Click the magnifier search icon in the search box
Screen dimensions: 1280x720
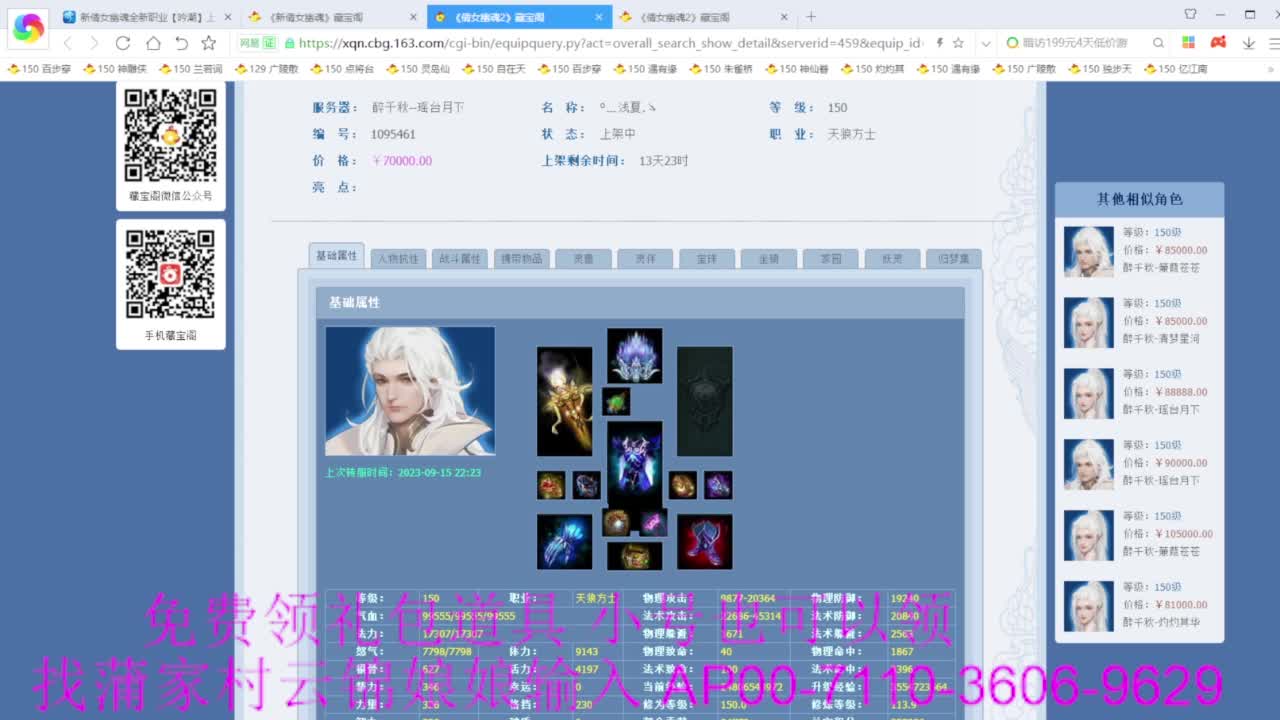tap(1158, 43)
